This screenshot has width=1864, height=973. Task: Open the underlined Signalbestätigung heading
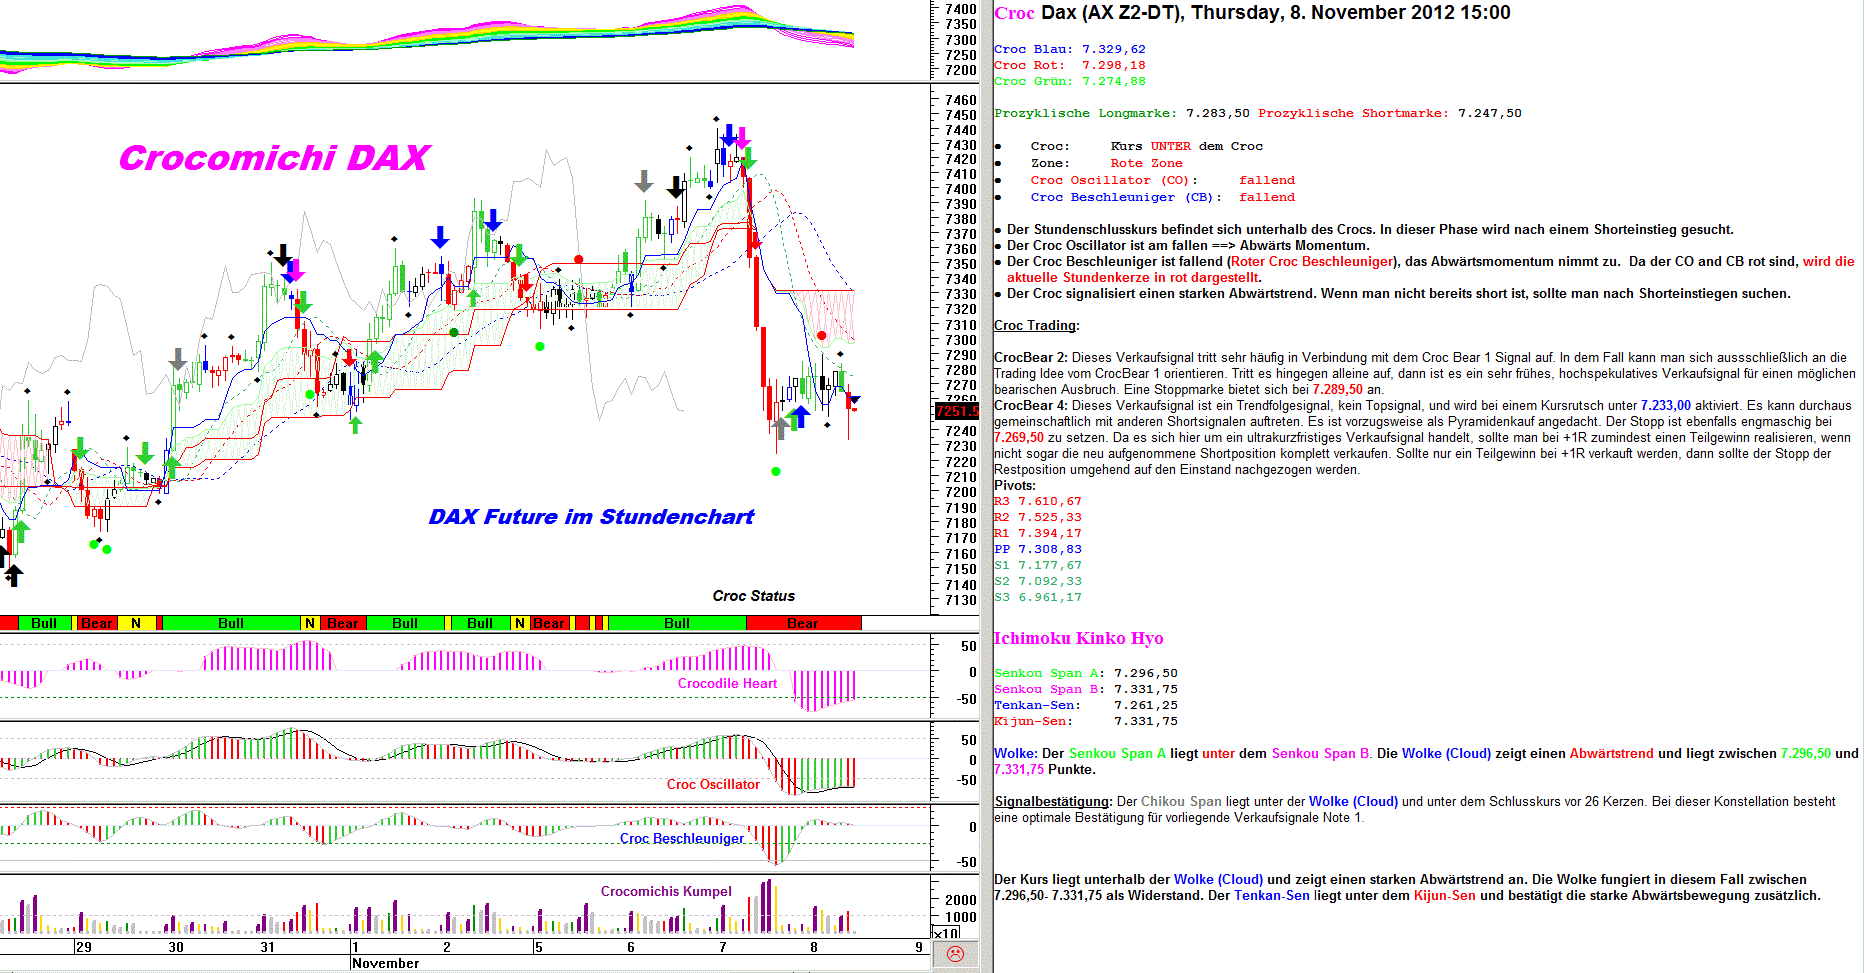point(1052,801)
